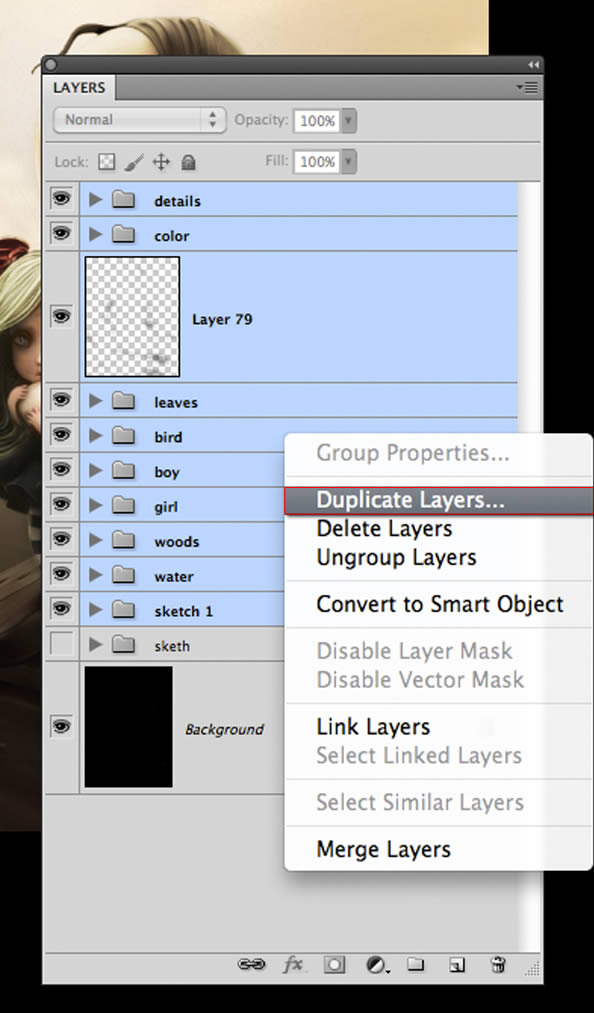Screen dimensions: 594x1013
Task: Click the Opacity value field
Action: 317,121
